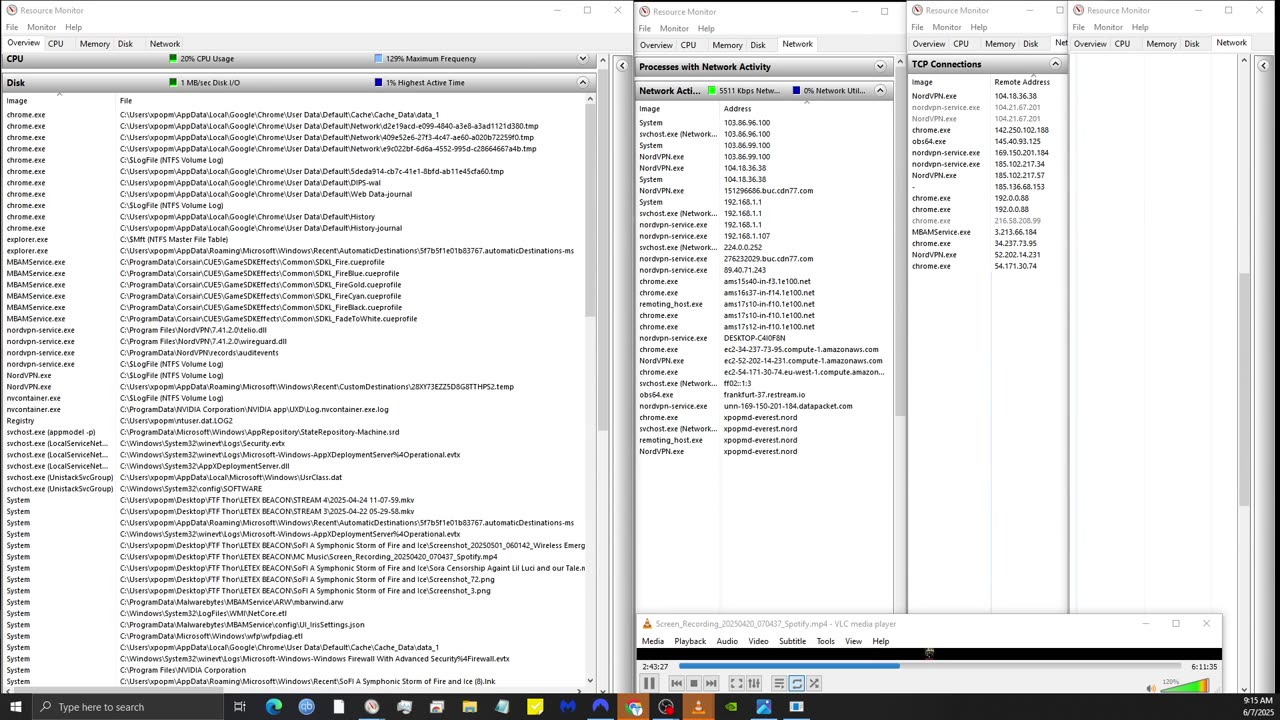Toggle graph pane arrow in the empty Resource Monitor window
1280x720 pixels.
[1263, 66]
